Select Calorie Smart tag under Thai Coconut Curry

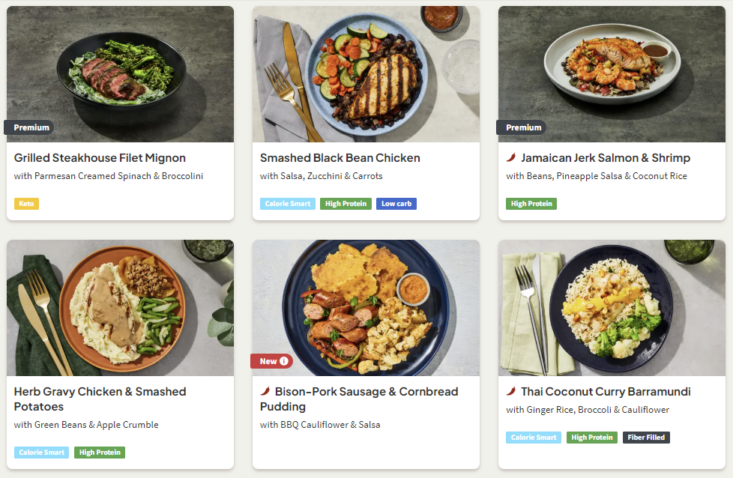534,437
